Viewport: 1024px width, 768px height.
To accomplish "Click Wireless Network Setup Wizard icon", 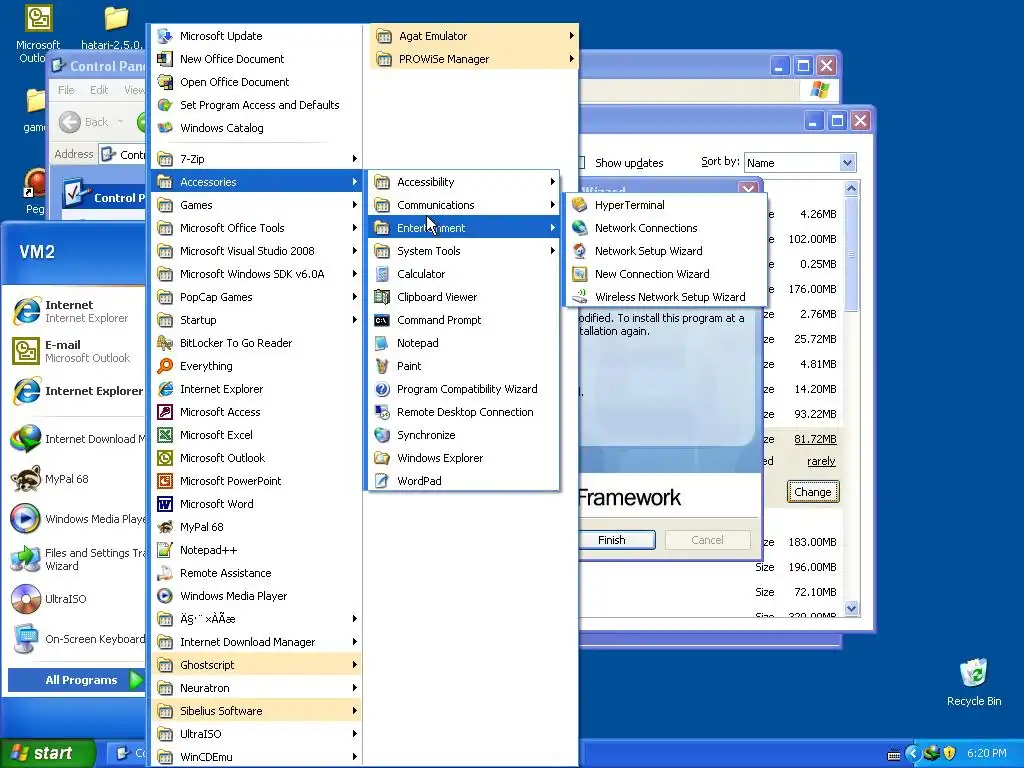I will coord(579,297).
